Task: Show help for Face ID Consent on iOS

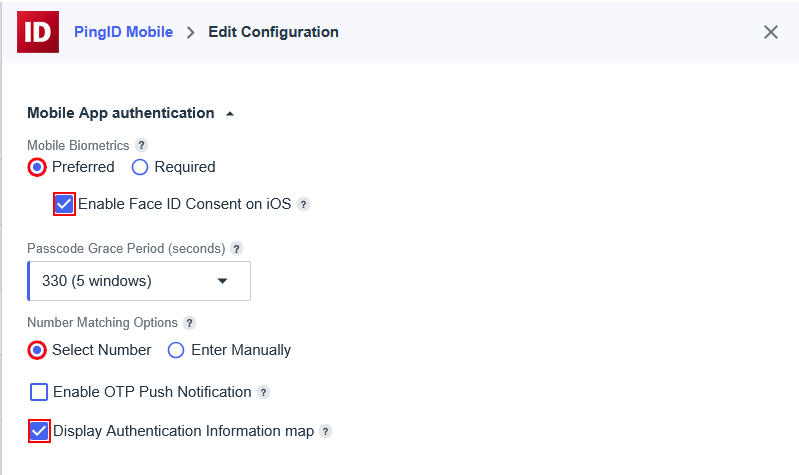Action: pos(304,204)
